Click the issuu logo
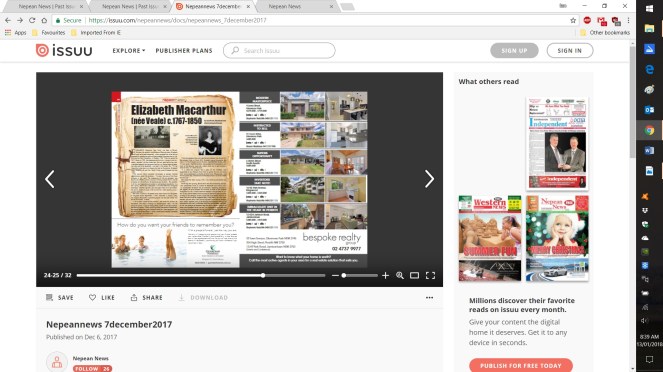 pyautogui.click(x=64, y=50)
